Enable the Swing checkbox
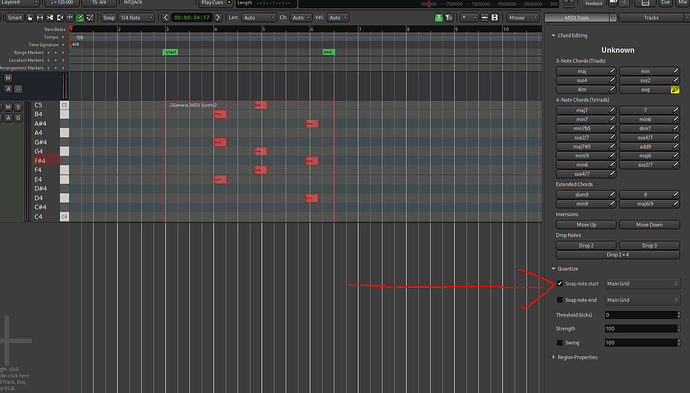The width and height of the screenshot is (690, 393). click(560, 342)
